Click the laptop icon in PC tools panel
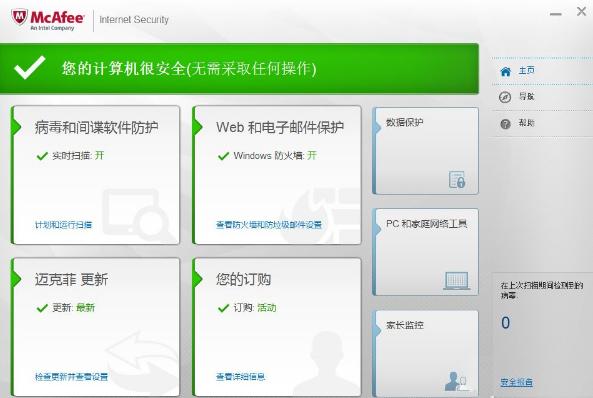The height and width of the screenshot is (398, 593). (456, 281)
